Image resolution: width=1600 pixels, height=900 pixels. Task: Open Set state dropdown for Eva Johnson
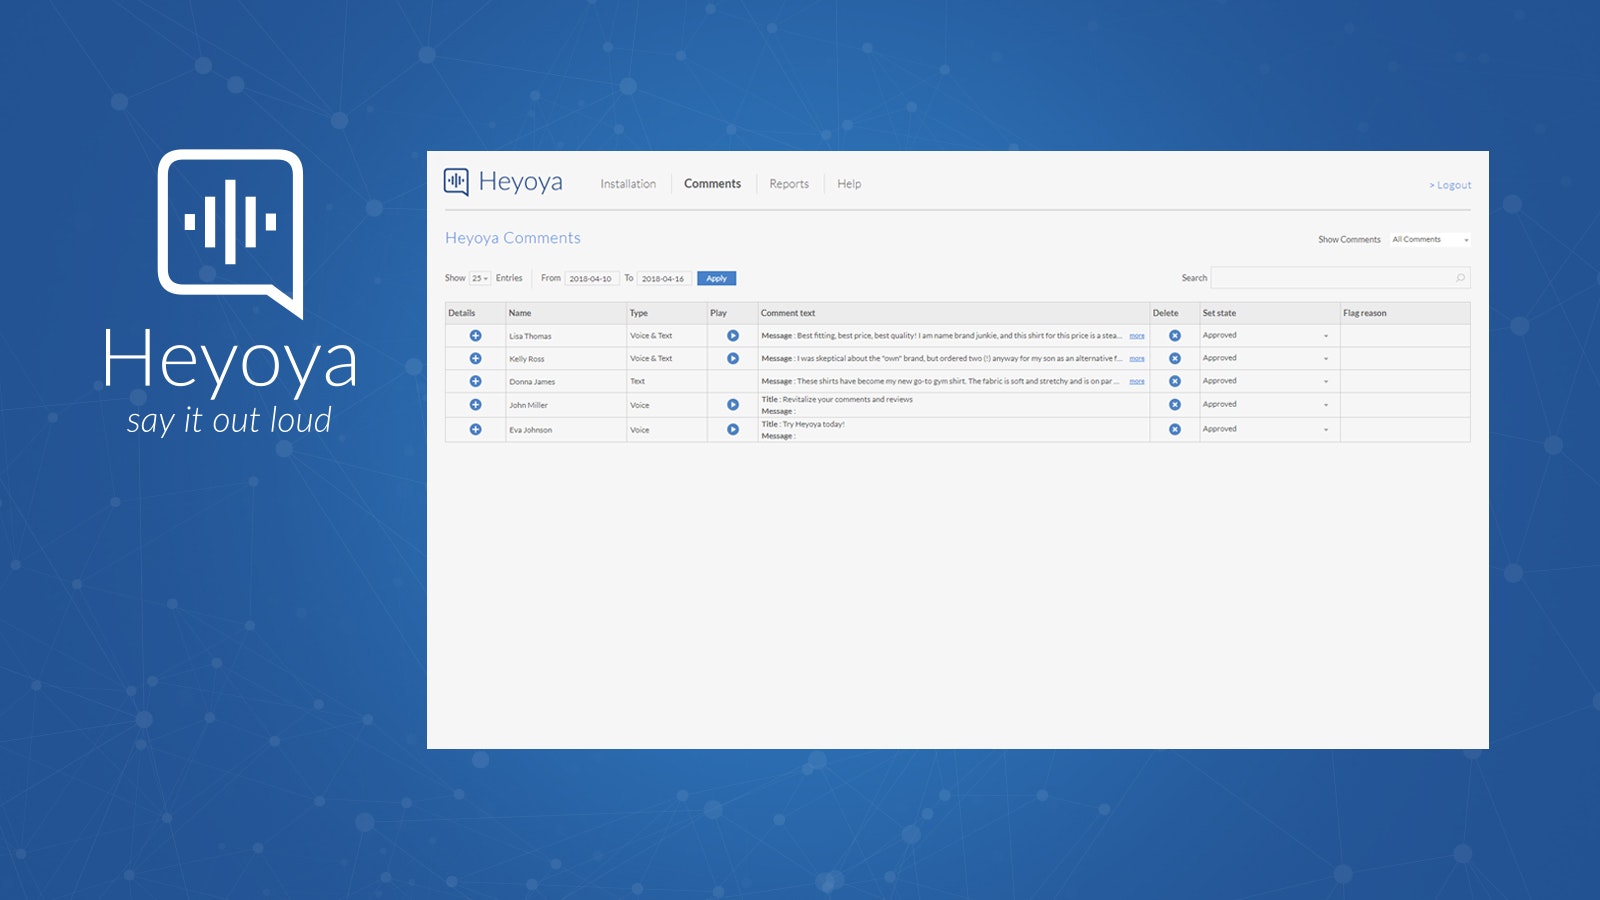(1268, 429)
